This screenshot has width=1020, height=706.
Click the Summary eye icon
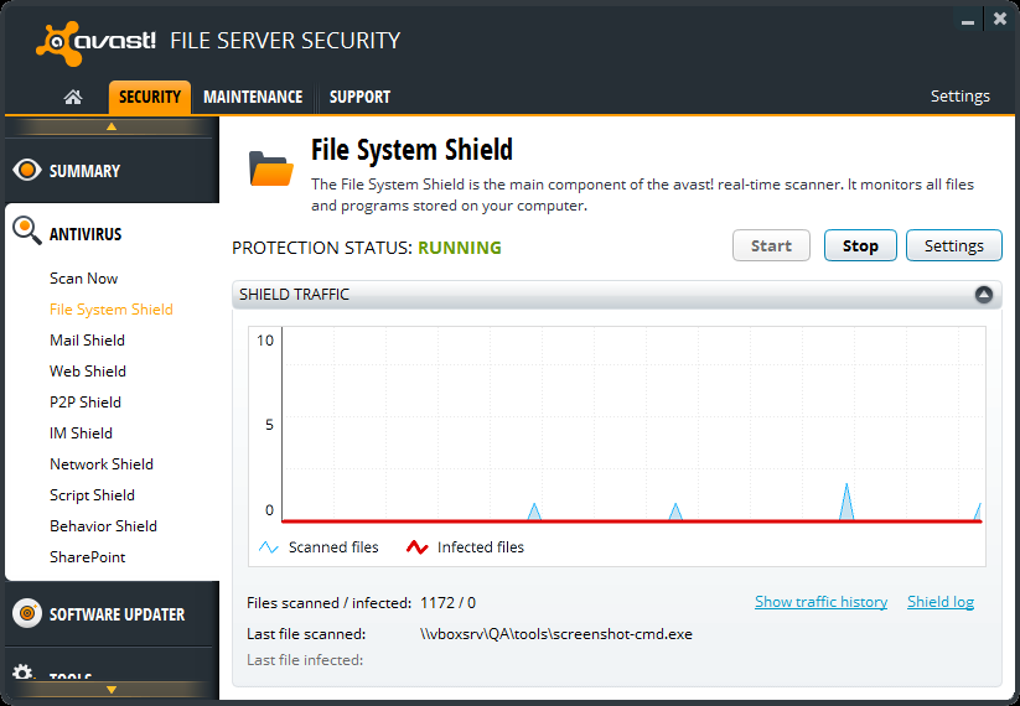pos(27,170)
